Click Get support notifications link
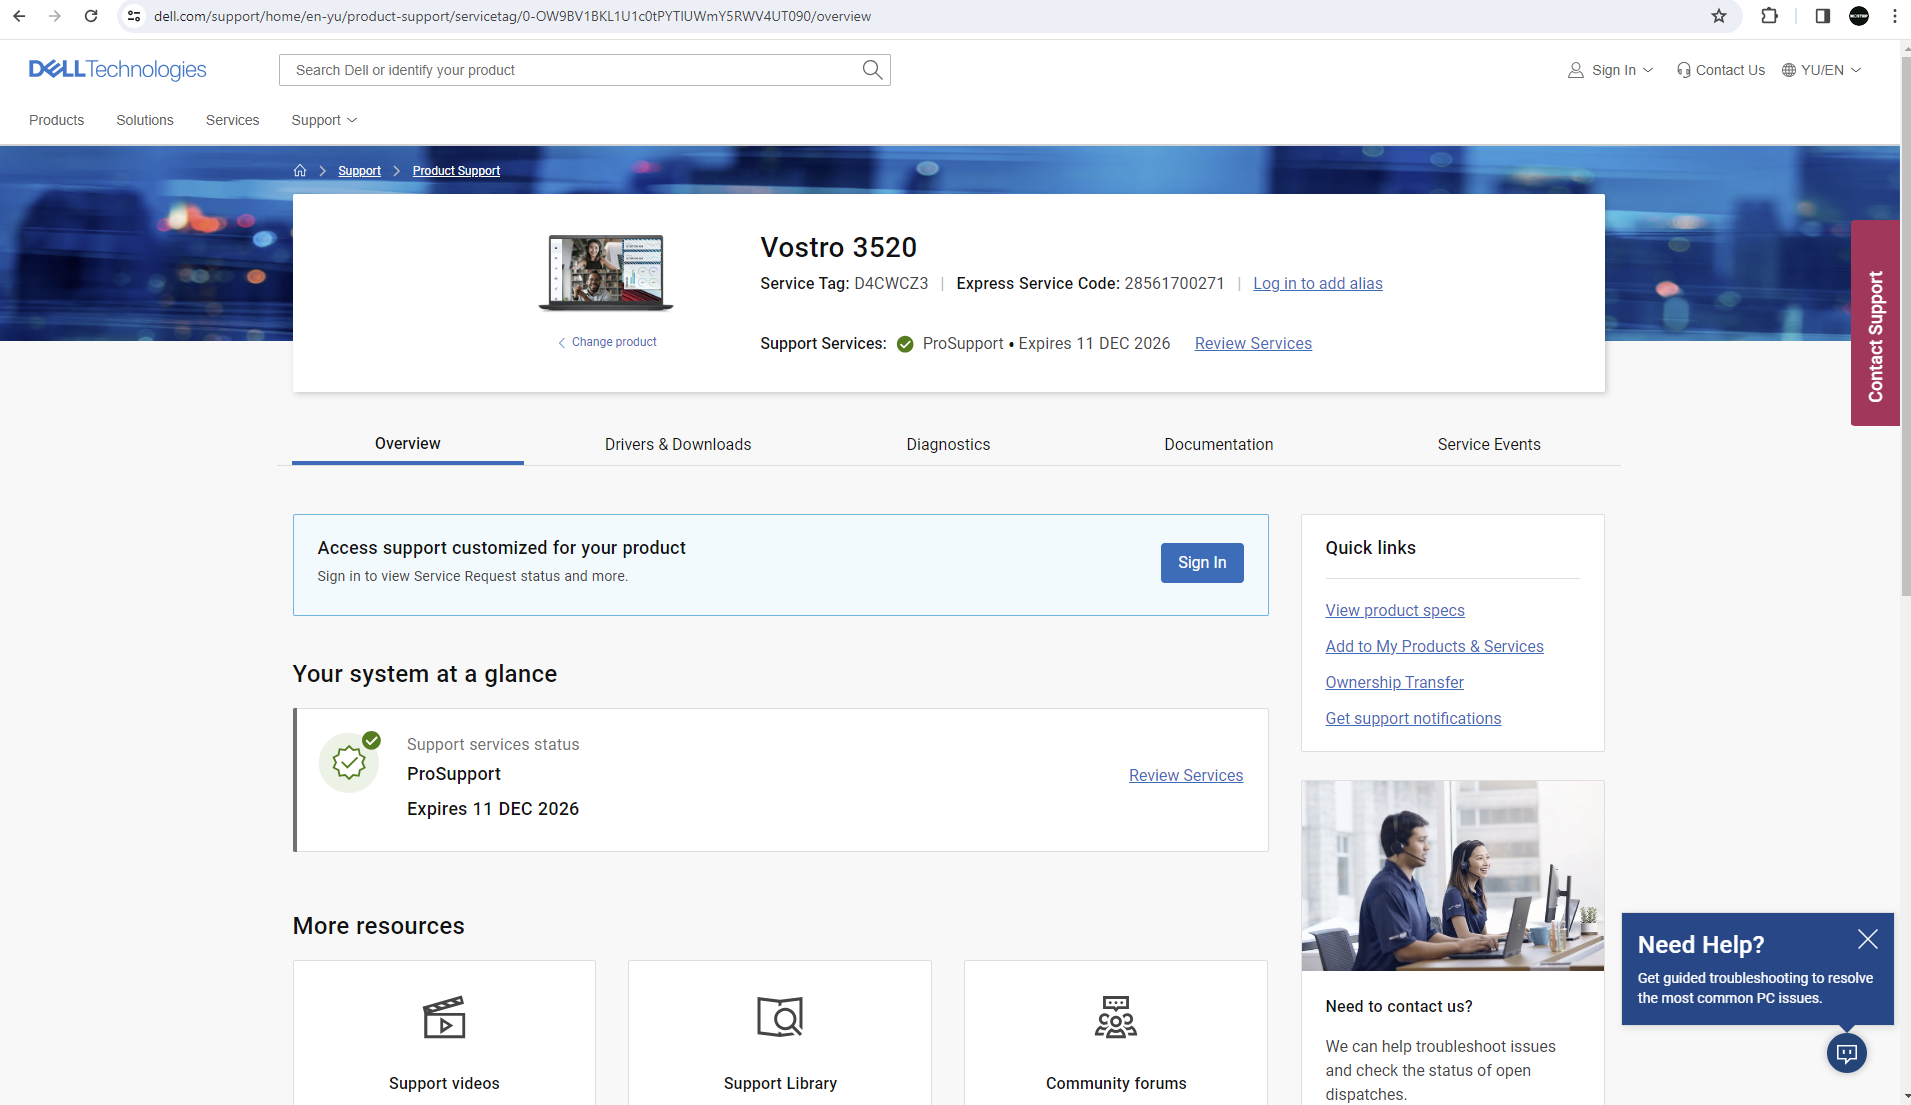 [x=1413, y=719]
